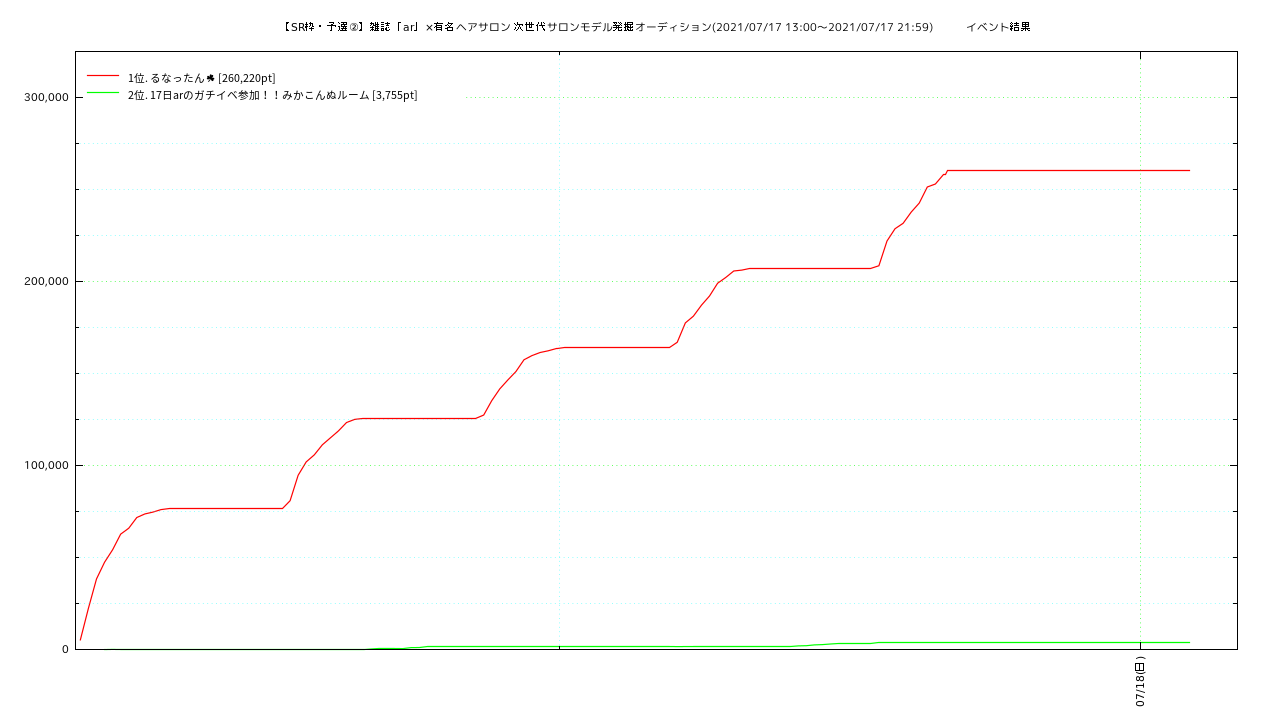Click the 200,000 y-axis label
Image resolution: width=1280 pixels, height=720 pixels.
coord(45,281)
